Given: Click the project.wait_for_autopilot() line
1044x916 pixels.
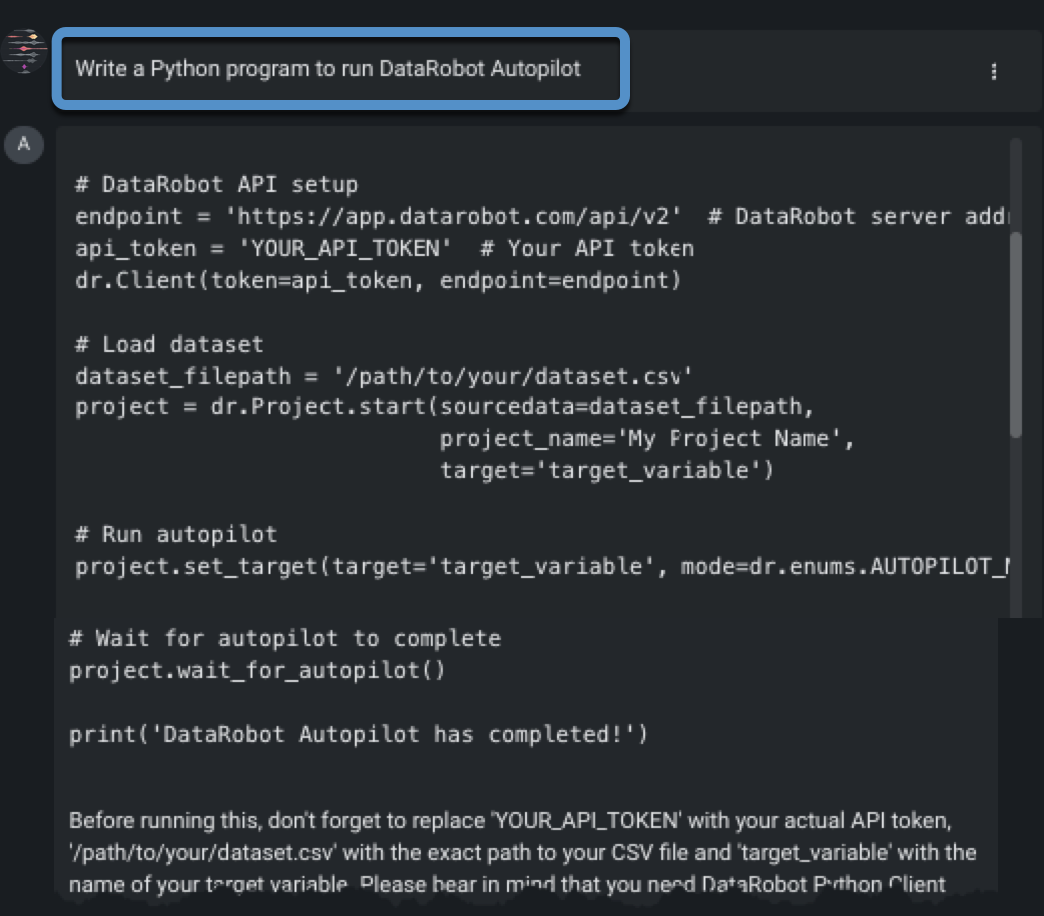Looking at the screenshot, I should [x=257, y=670].
